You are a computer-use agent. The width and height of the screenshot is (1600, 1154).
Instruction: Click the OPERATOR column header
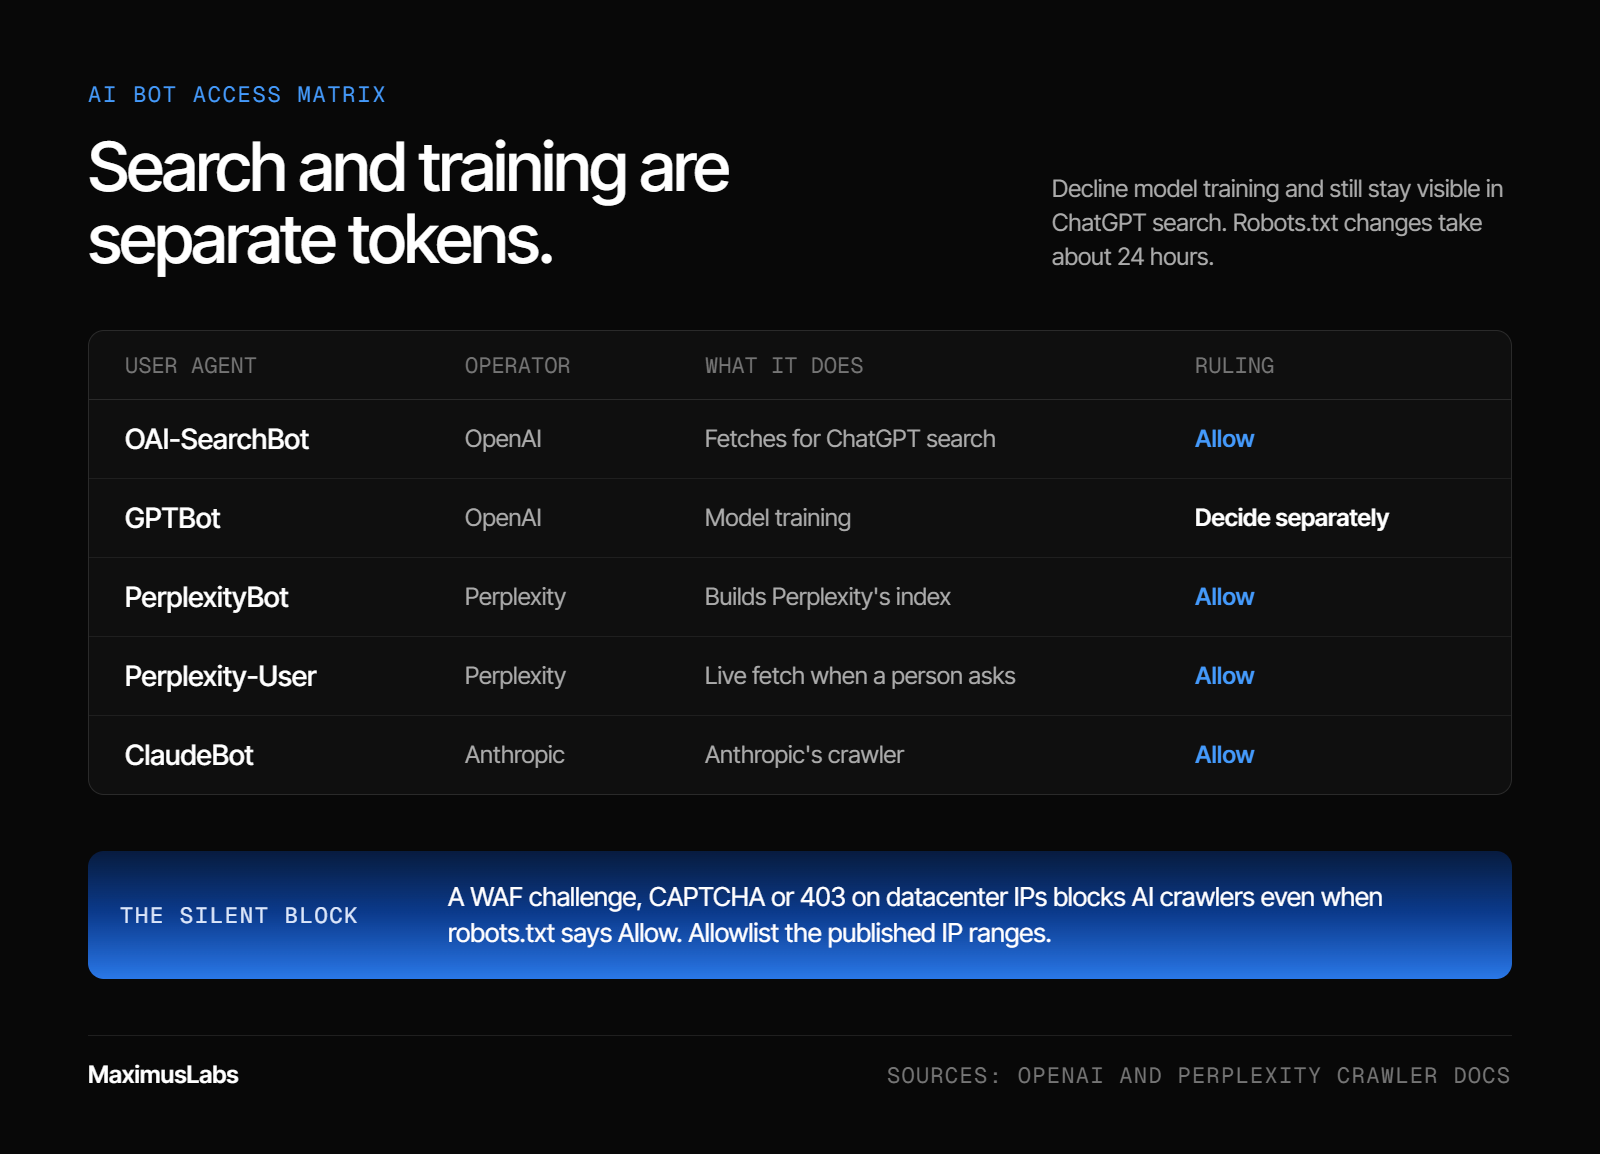(517, 366)
